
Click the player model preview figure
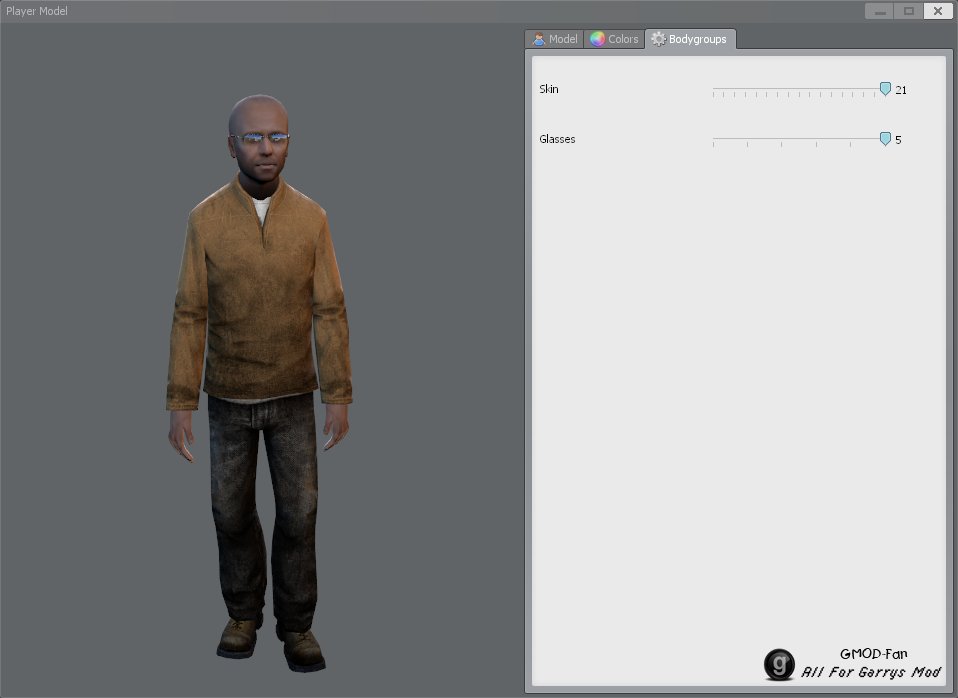click(x=259, y=382)
